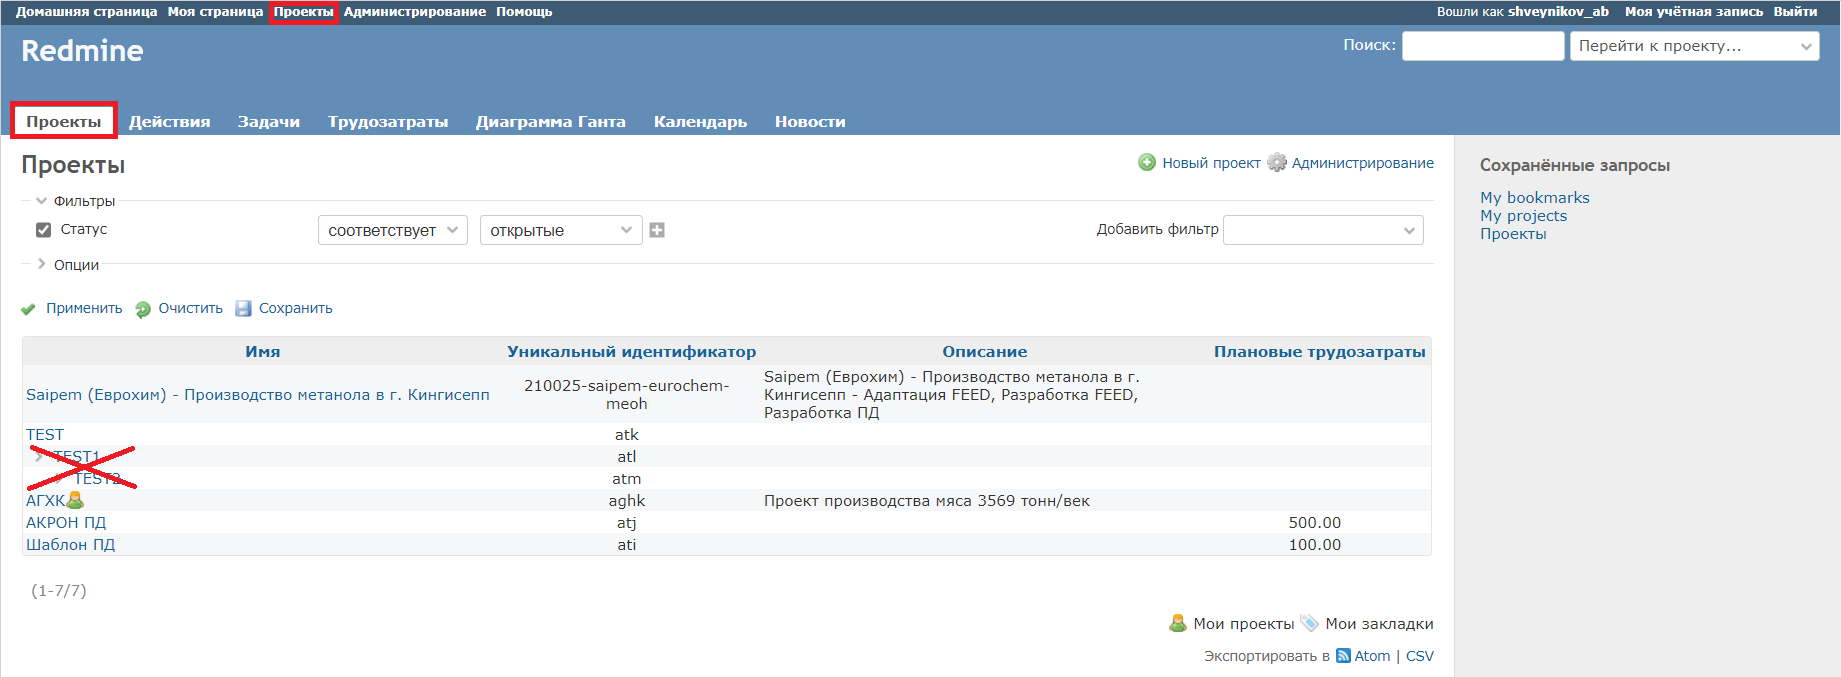This screenshot has height=677, width=1841.
Task: Open Проекты saved query in sidebar
Action: pos(1513,234)
